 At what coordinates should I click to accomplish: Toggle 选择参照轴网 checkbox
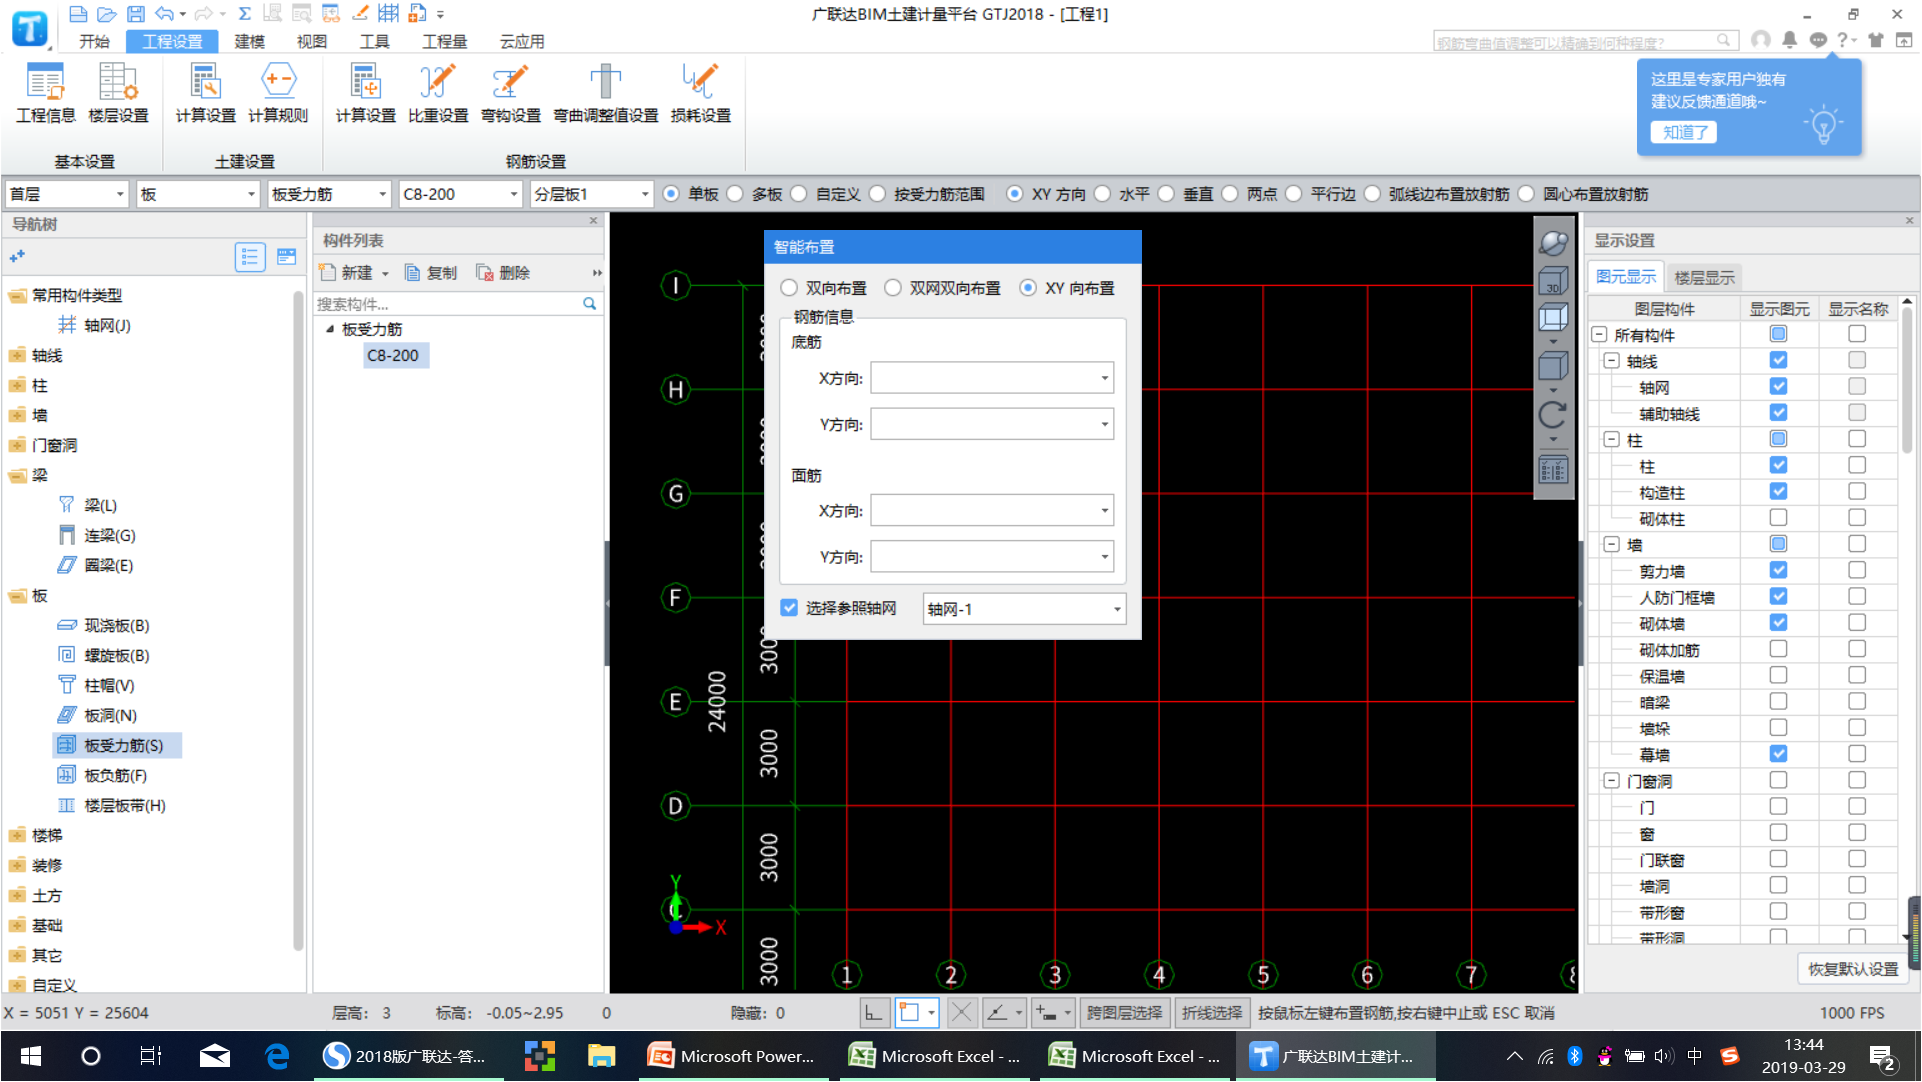pos(789,608)
